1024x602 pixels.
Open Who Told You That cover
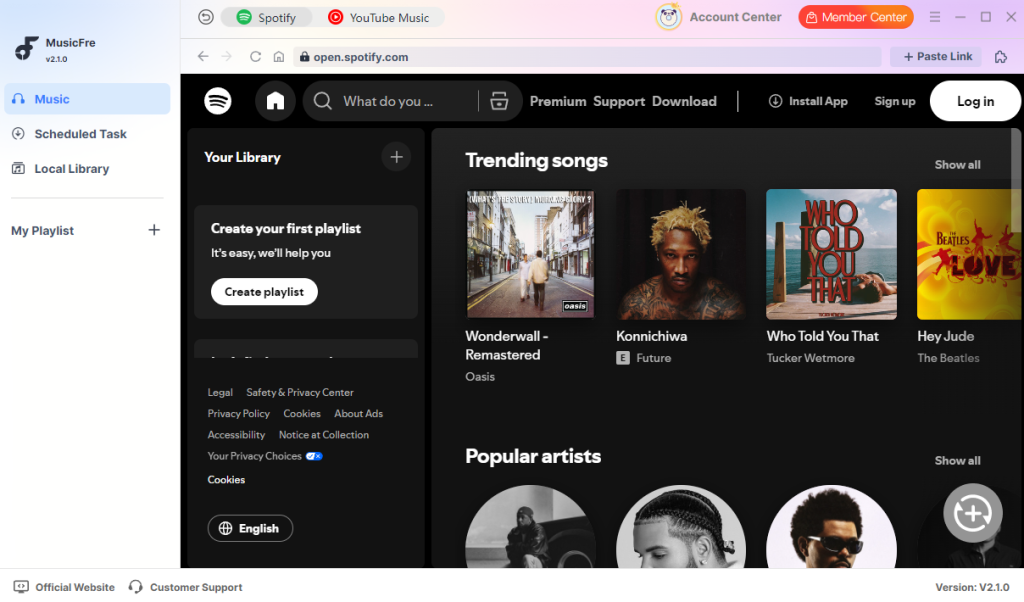pos(831,254)
